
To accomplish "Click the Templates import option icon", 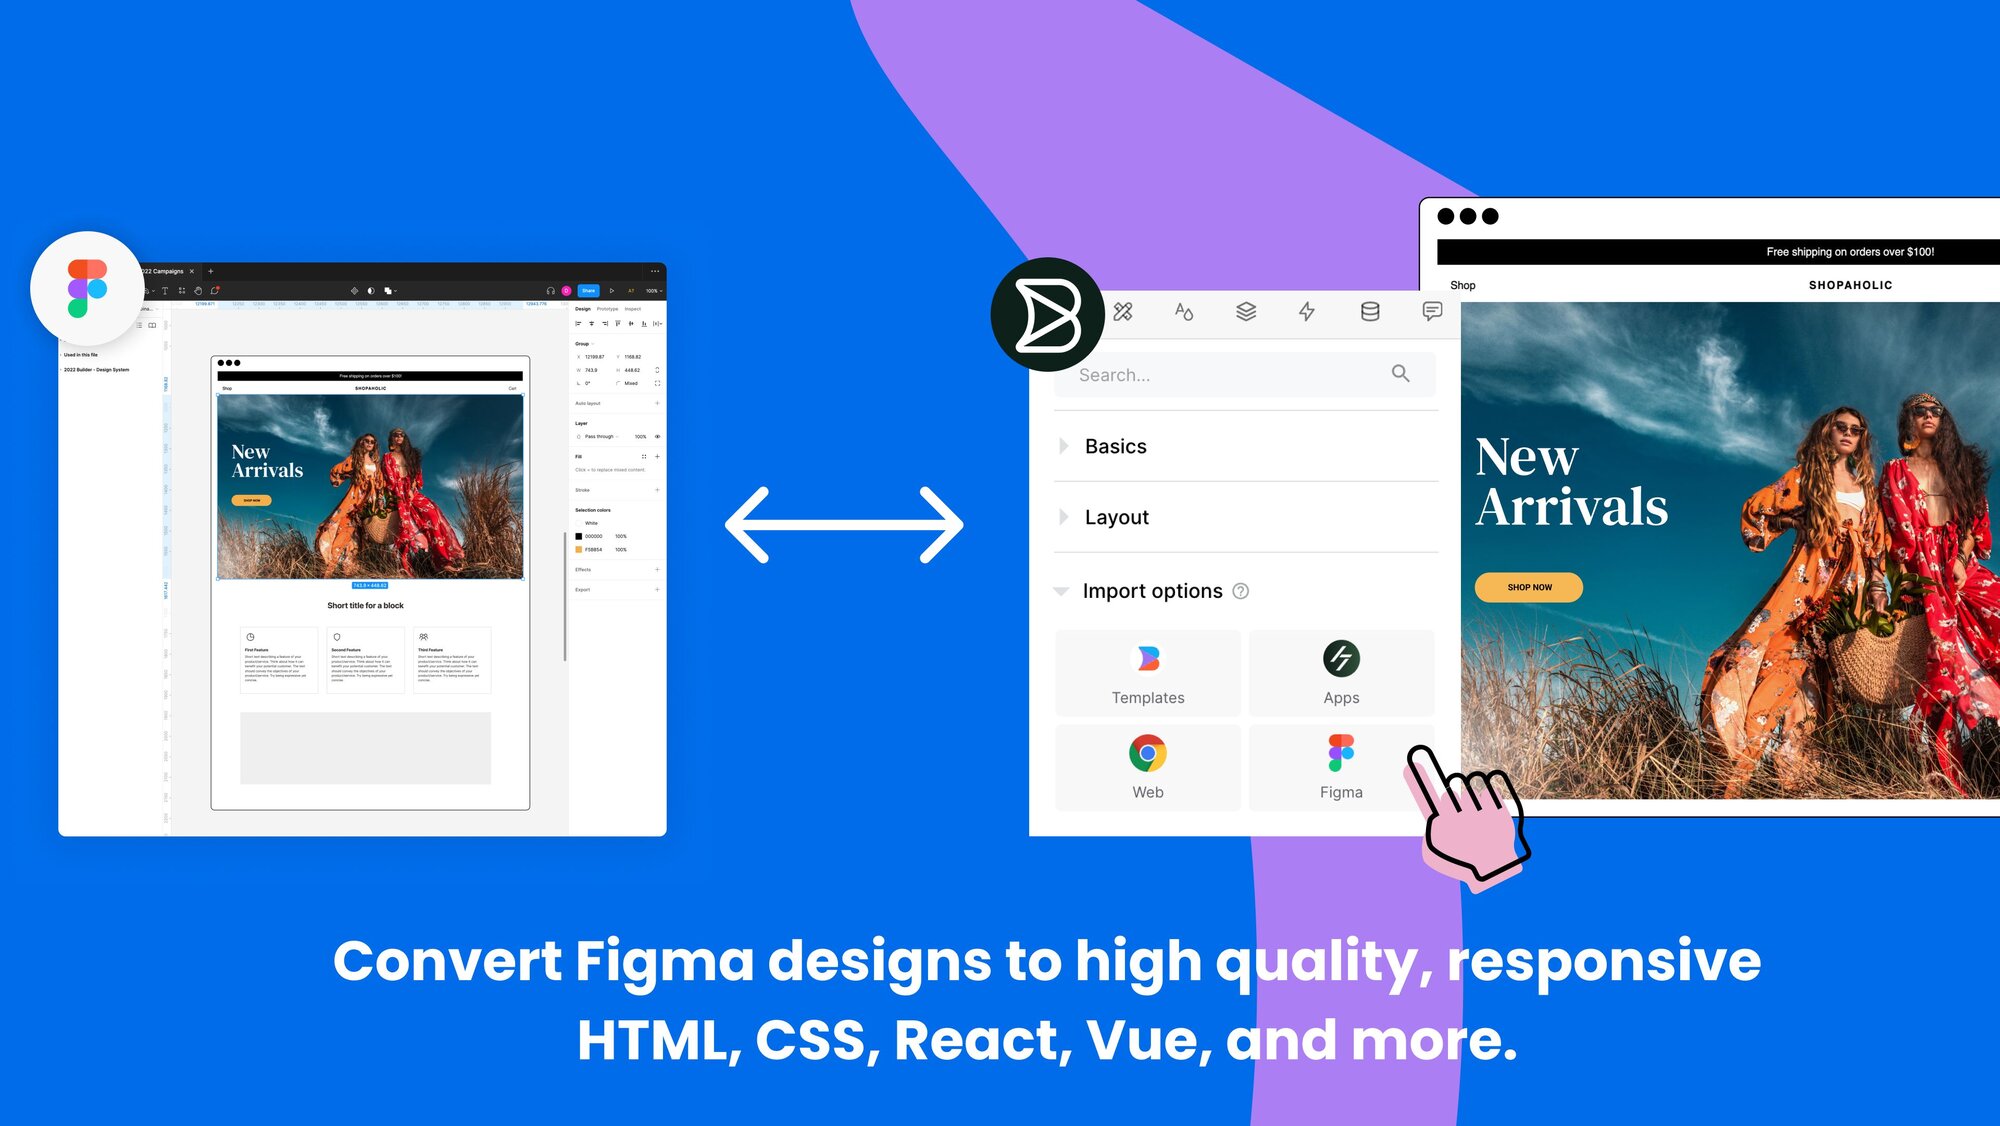I will (1148, 659).
